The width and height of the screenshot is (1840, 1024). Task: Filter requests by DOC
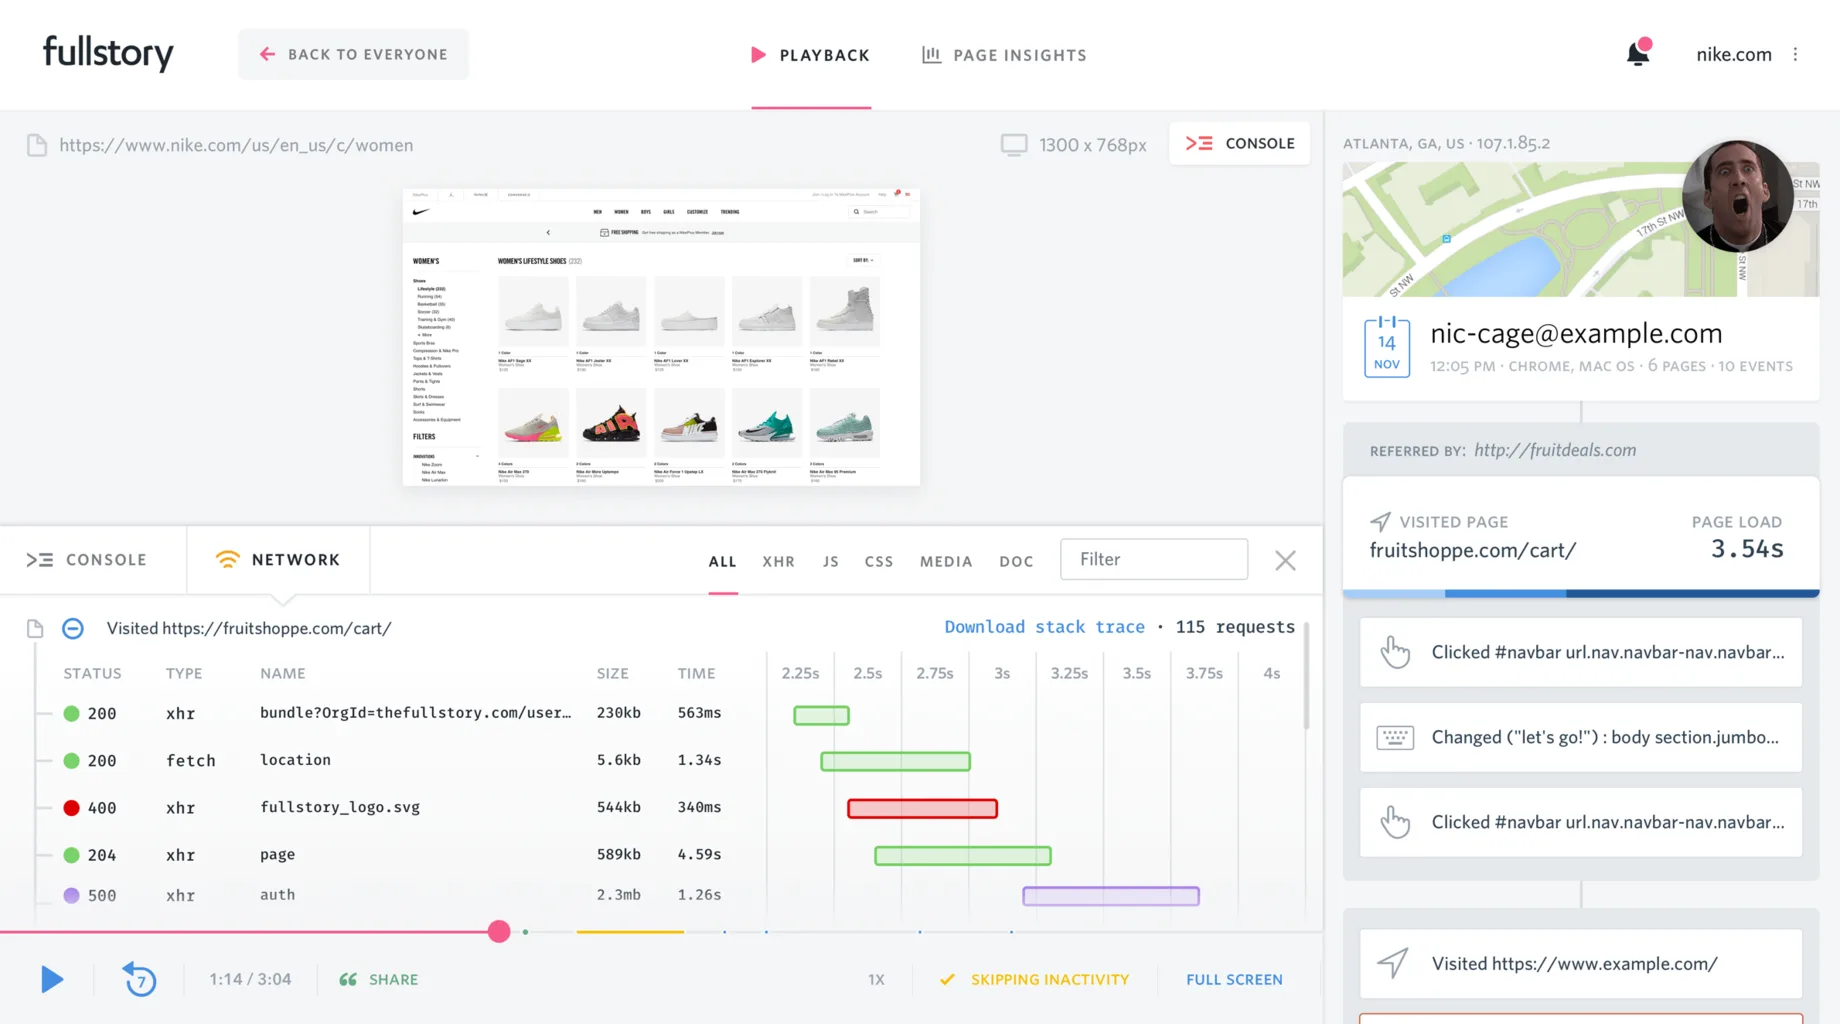pyautogui.click(x=1016, y=561)
